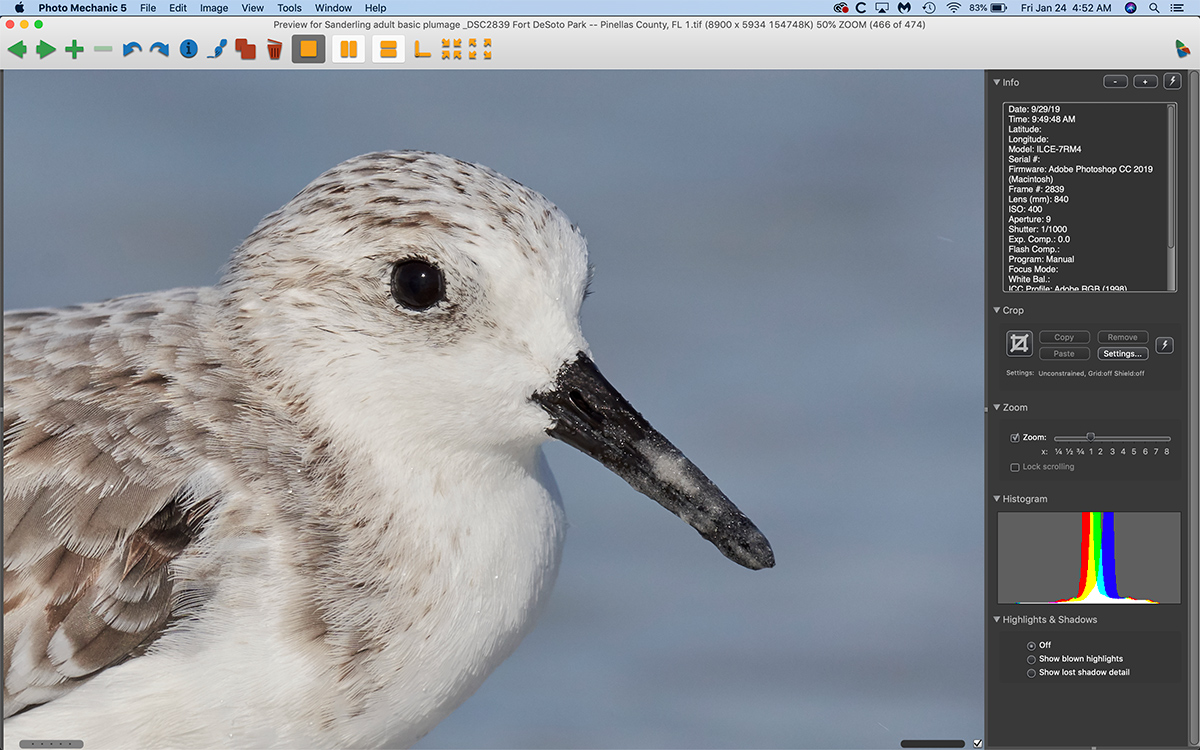The image size is (1200, 750).
Task: Click 'Lens (mm): 840' in Info list
Action: pos(1038,199)
